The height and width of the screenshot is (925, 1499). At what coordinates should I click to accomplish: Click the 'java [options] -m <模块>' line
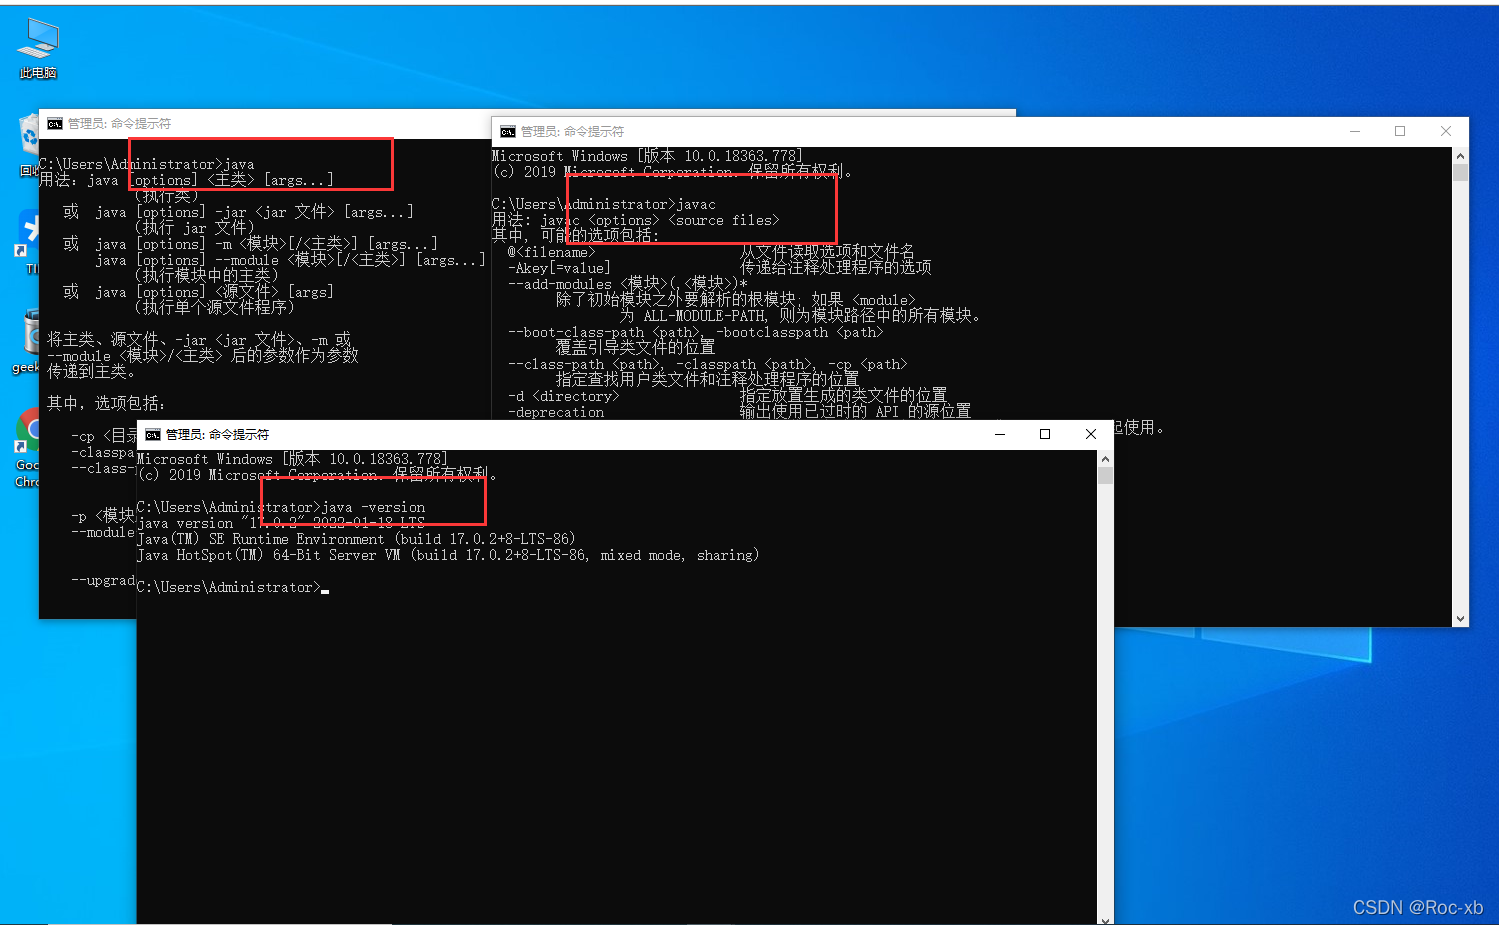coord(251,244)
